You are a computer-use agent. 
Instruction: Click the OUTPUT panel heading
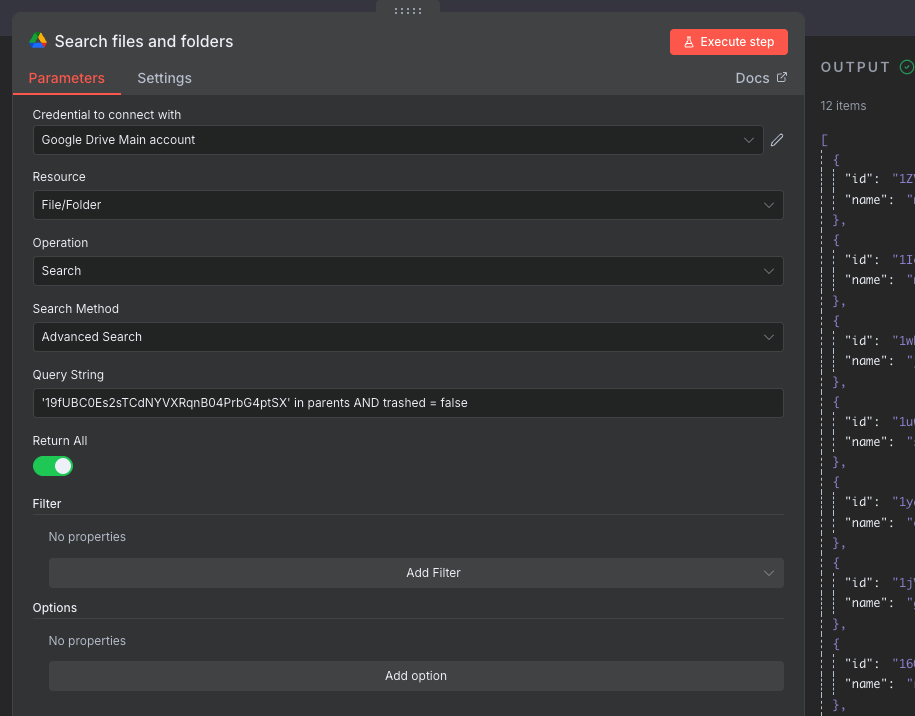[855, 67]
